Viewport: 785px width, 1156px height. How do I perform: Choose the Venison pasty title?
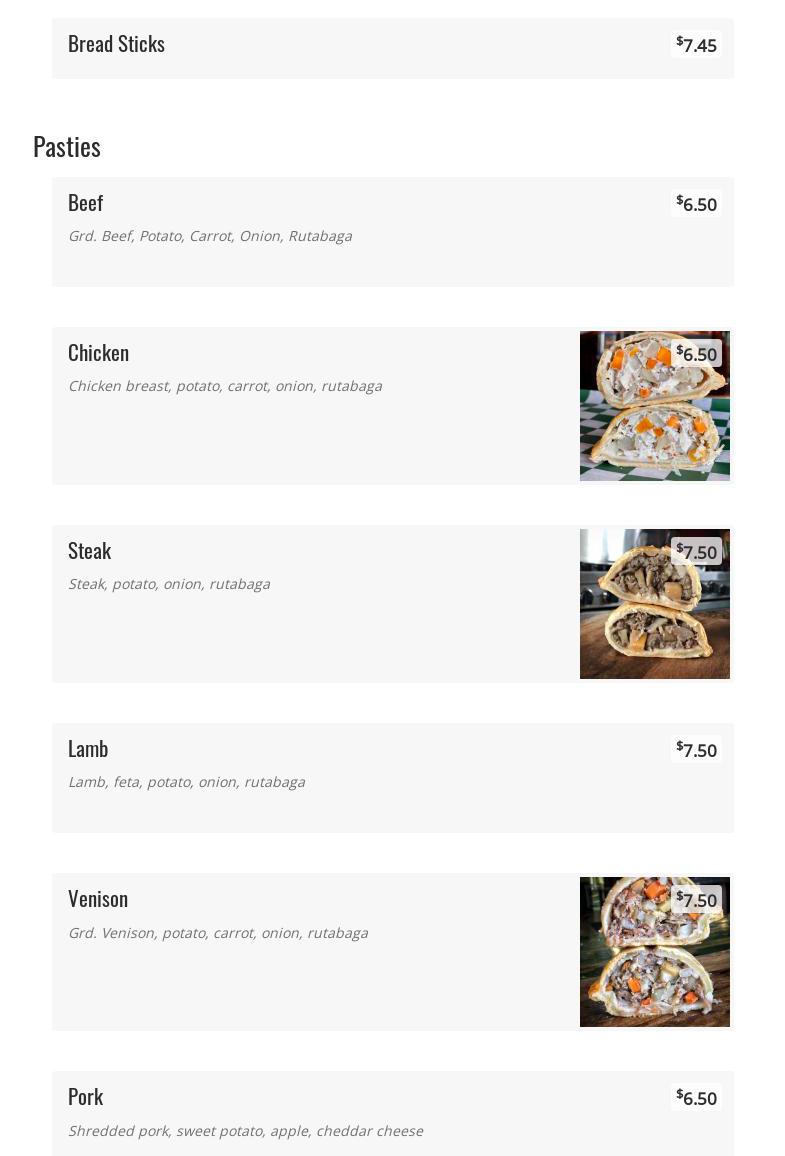(x=98, y=899)
